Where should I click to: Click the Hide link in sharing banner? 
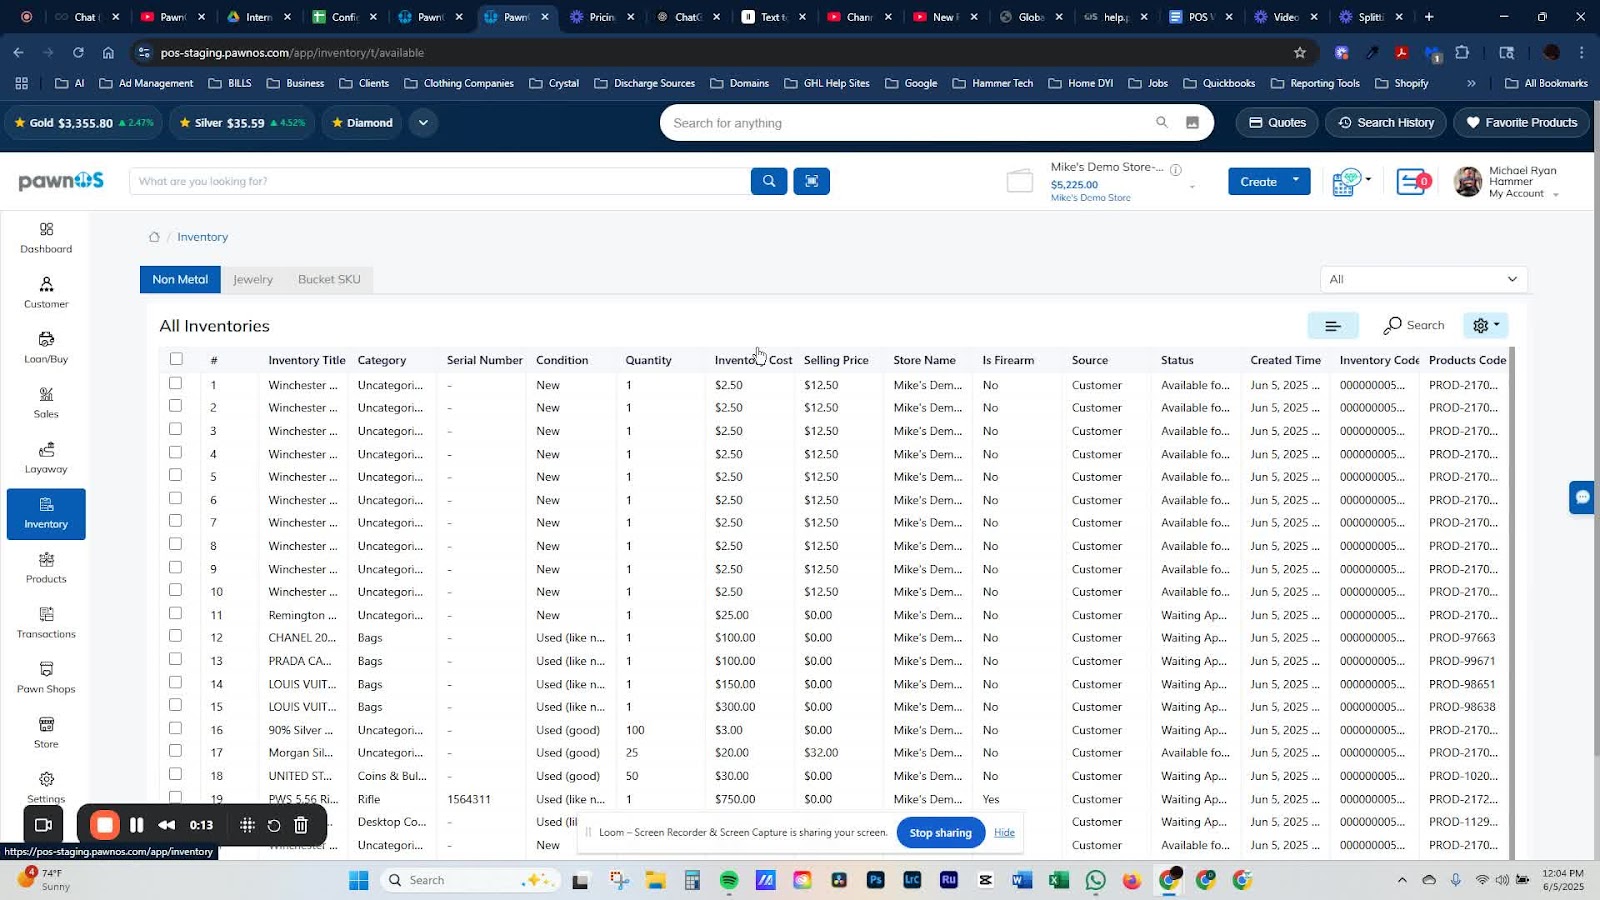[1004, 832]
